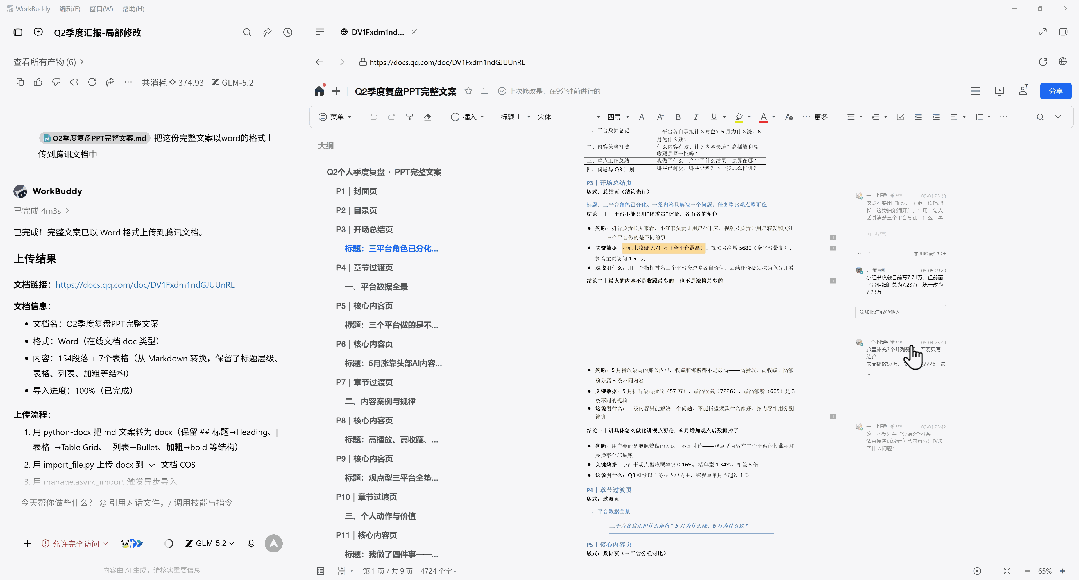The image size is (1079, 580).
Task: Apply bold formatting in document toolbar
Action: [x=678, y=117]
